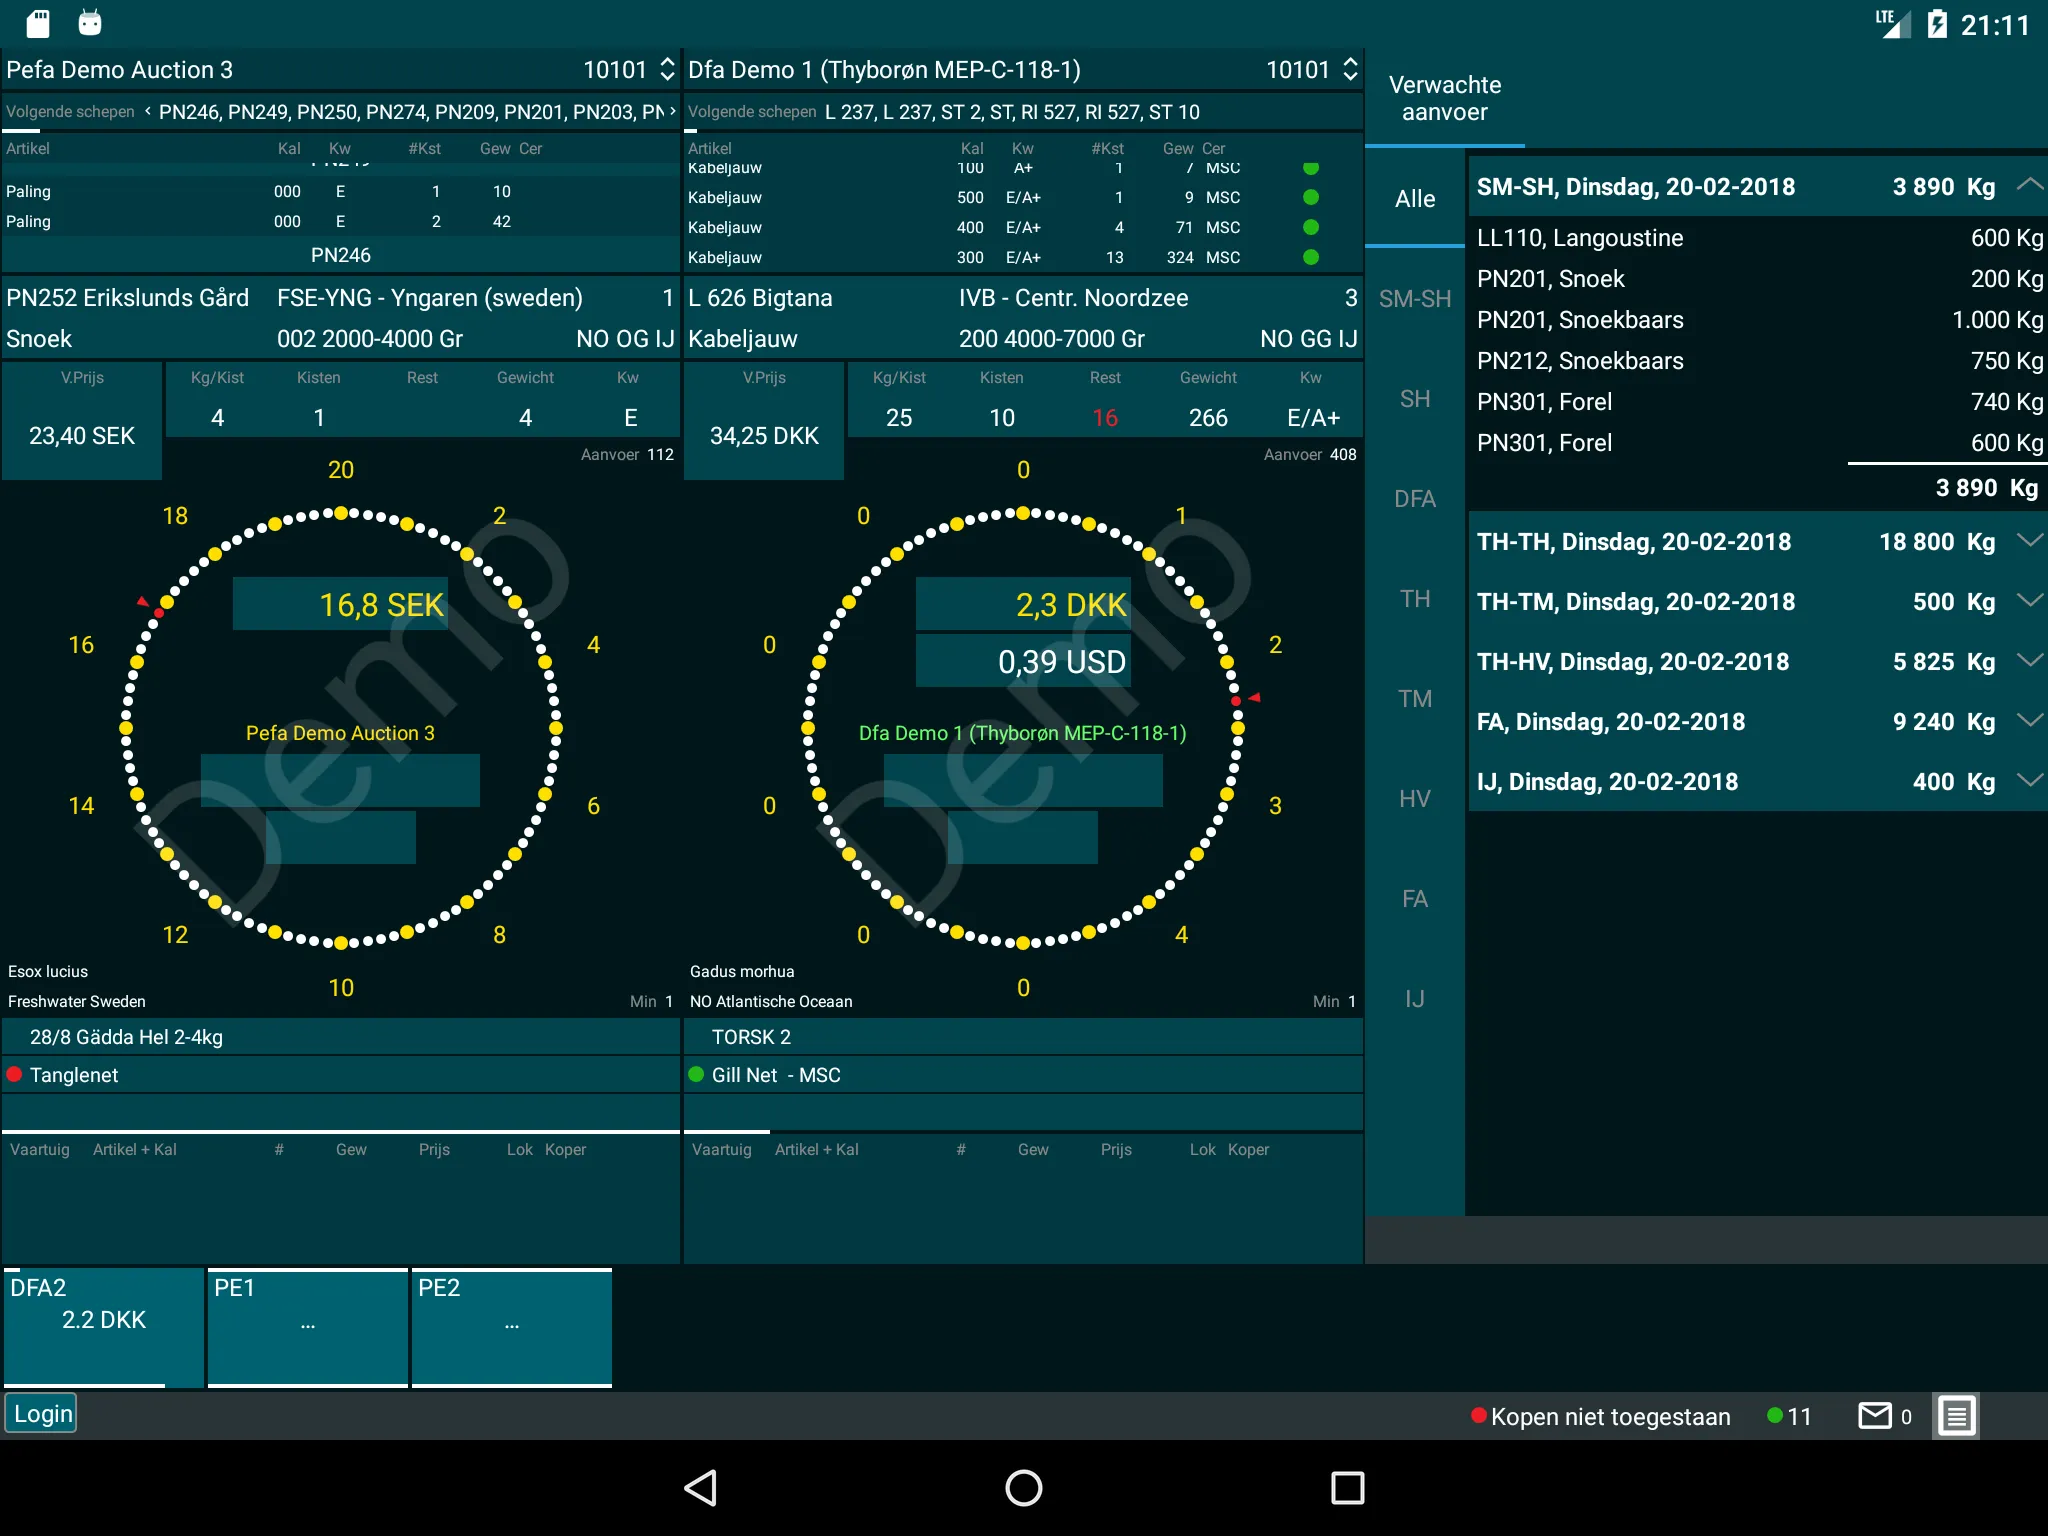Tap the 0,39 USD converted price
Image resolution: width=2048 pixels, height=1536 pixels.
[x=1023, y=661]
